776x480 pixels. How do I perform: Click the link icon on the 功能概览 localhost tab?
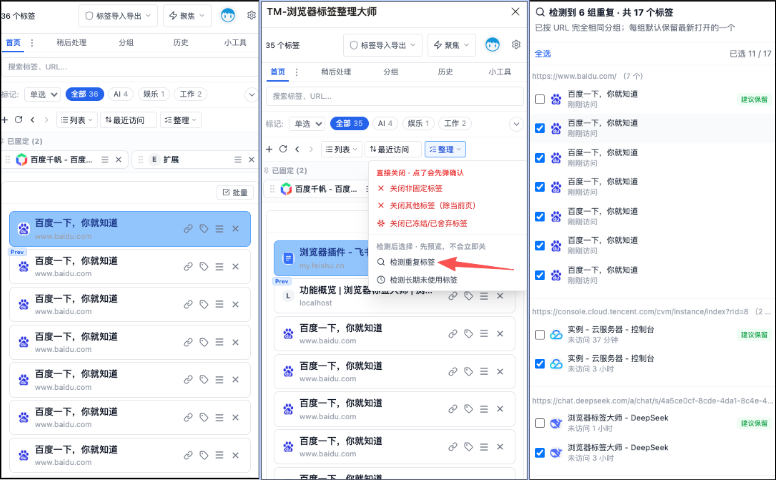(x=453, y=296)
